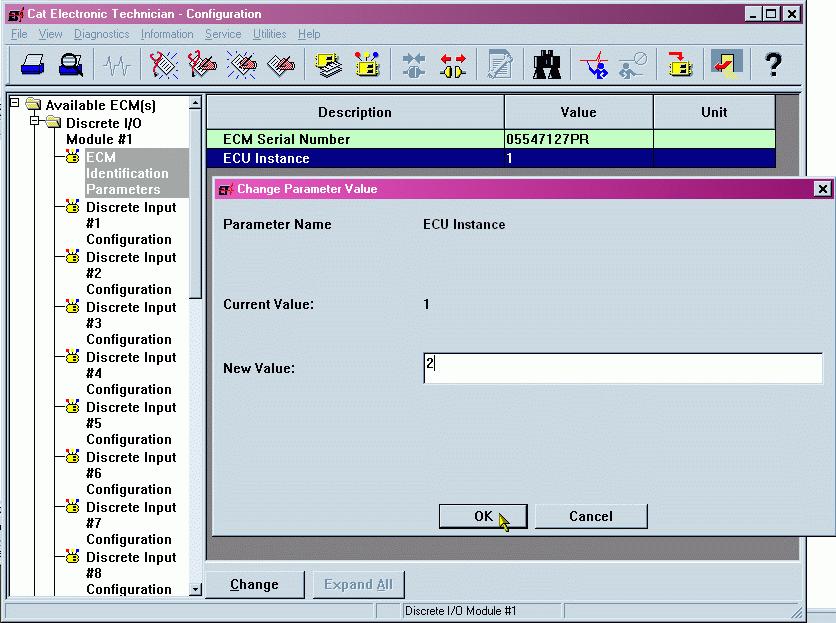
Task: Click the Unit column header
Action: coord(714,112)
